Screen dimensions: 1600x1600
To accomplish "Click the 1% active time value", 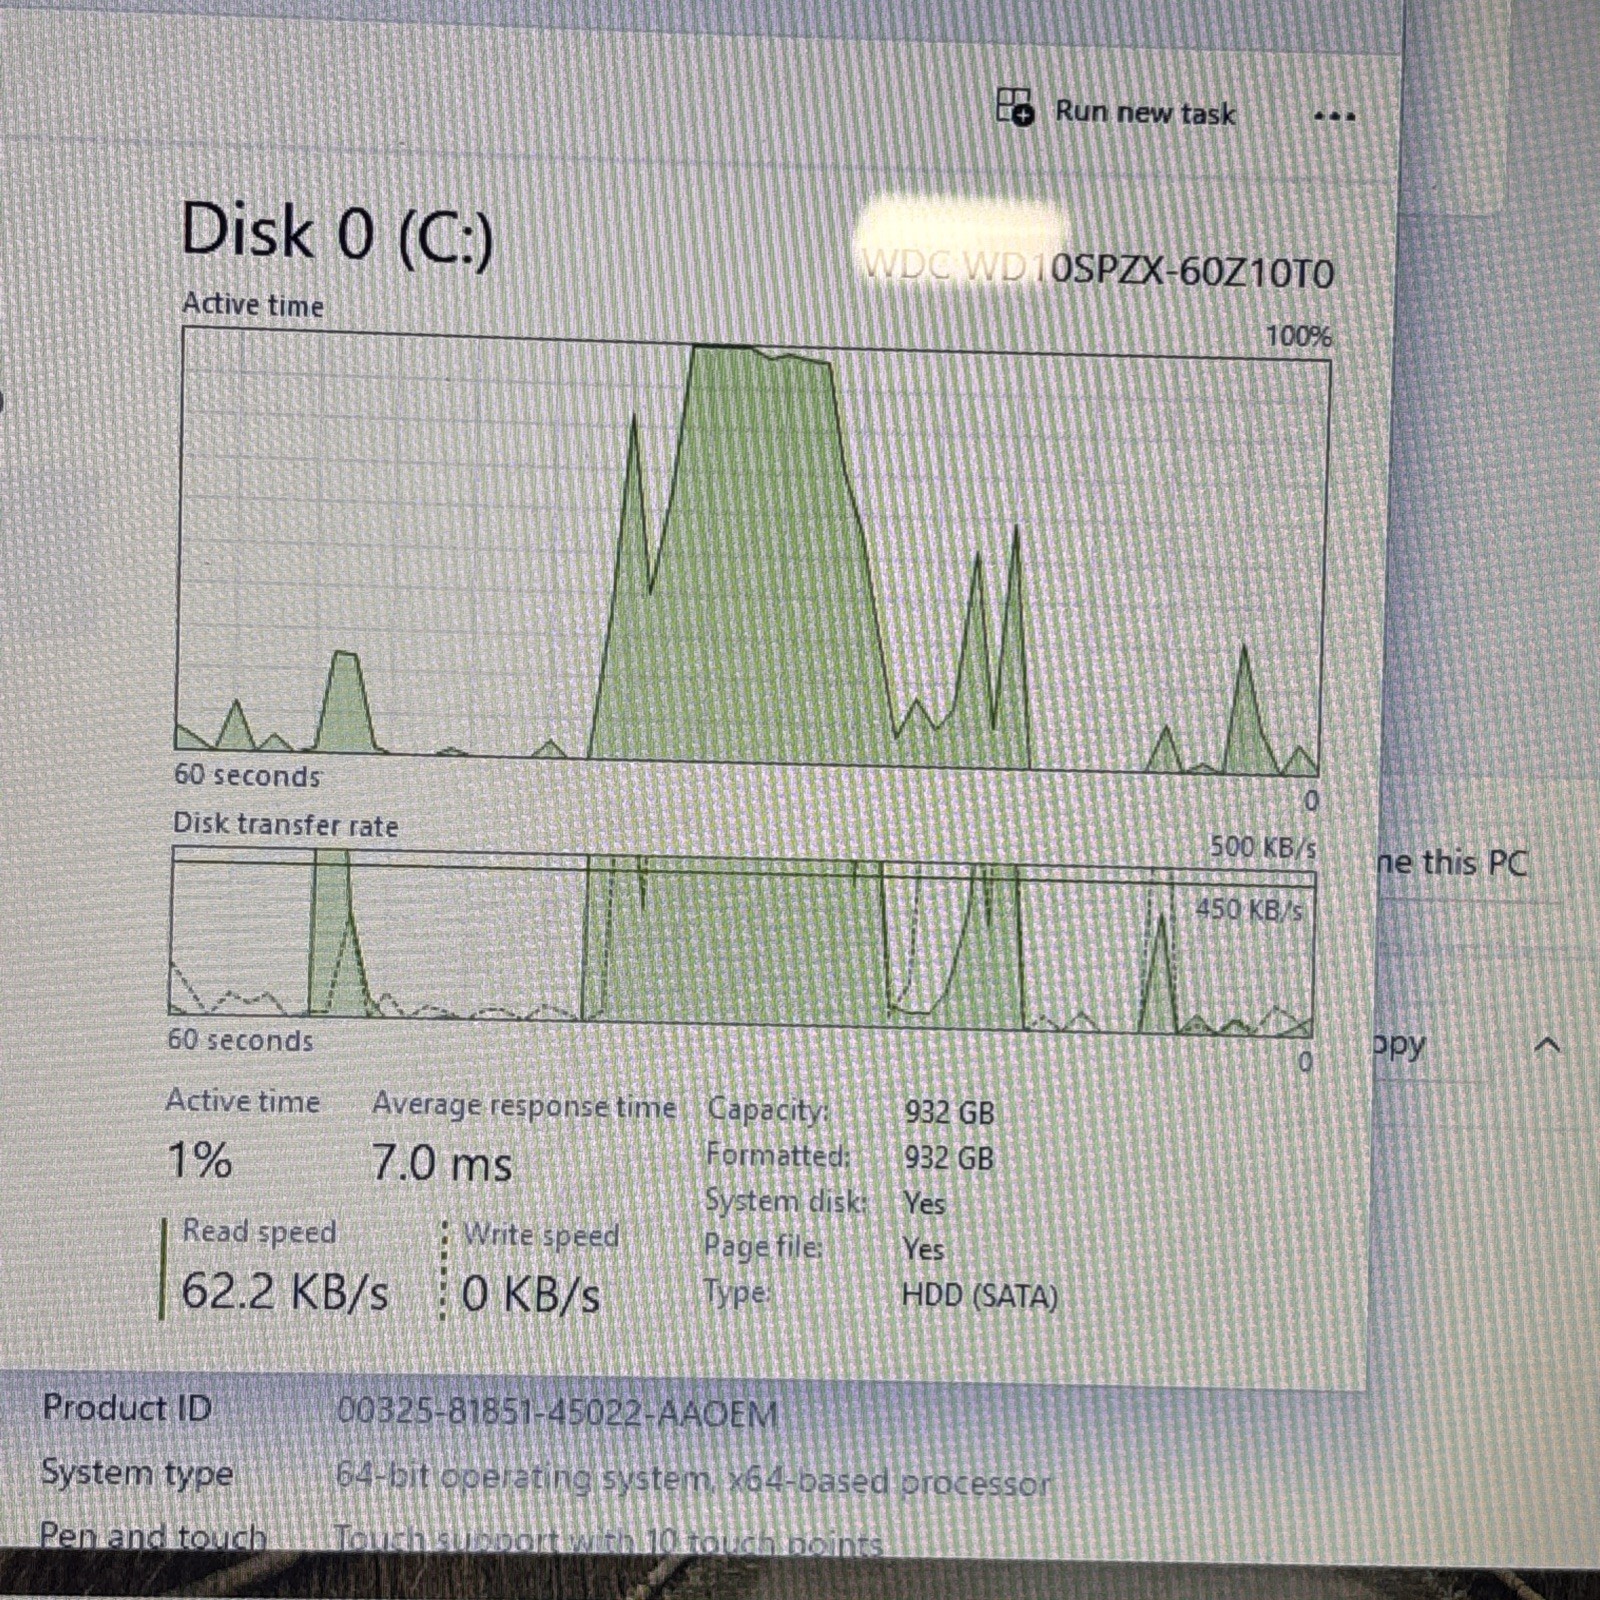I will (x=199, y=1160).
